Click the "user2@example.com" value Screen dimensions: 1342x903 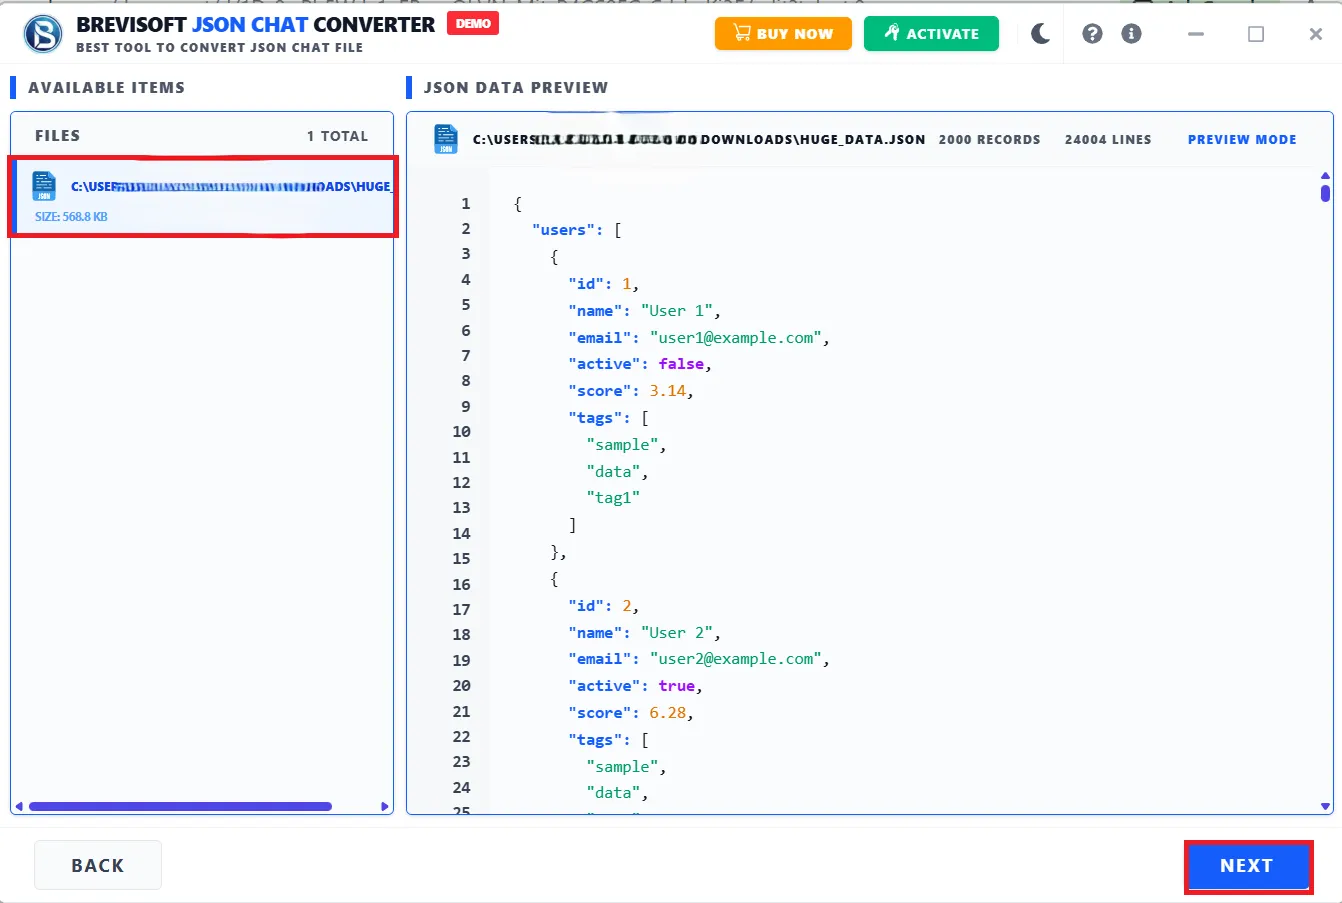pyautogui.click(x=735, y=659)
